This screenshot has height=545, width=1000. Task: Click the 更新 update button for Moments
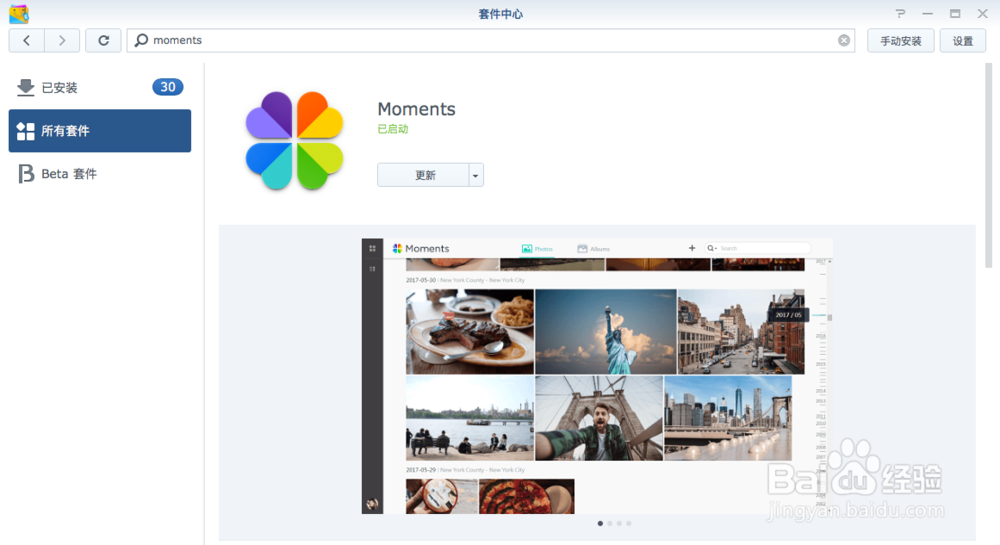(423, 175)
